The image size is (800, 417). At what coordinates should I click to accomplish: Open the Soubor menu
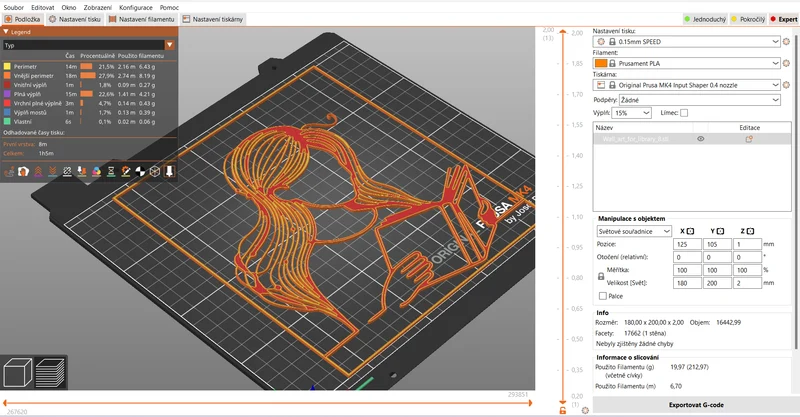14,8
